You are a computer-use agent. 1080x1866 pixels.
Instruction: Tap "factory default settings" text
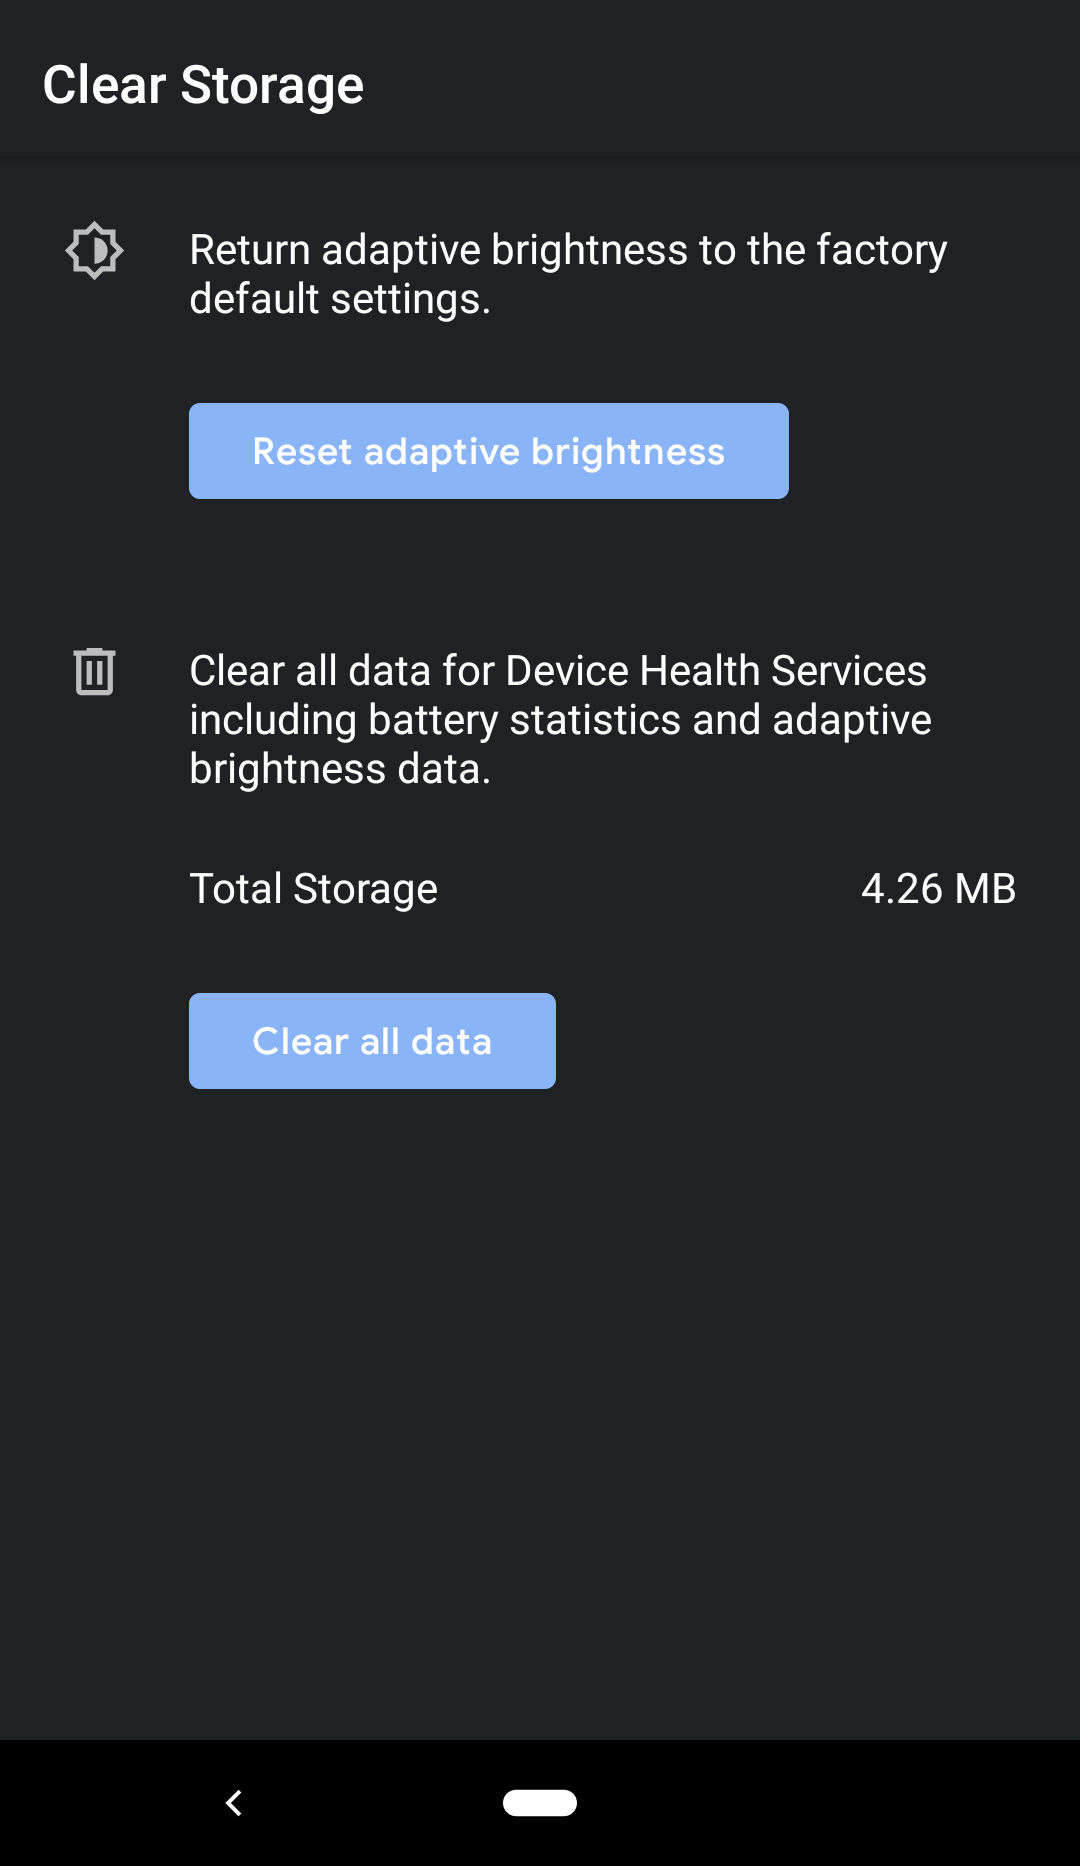point(568,274)
